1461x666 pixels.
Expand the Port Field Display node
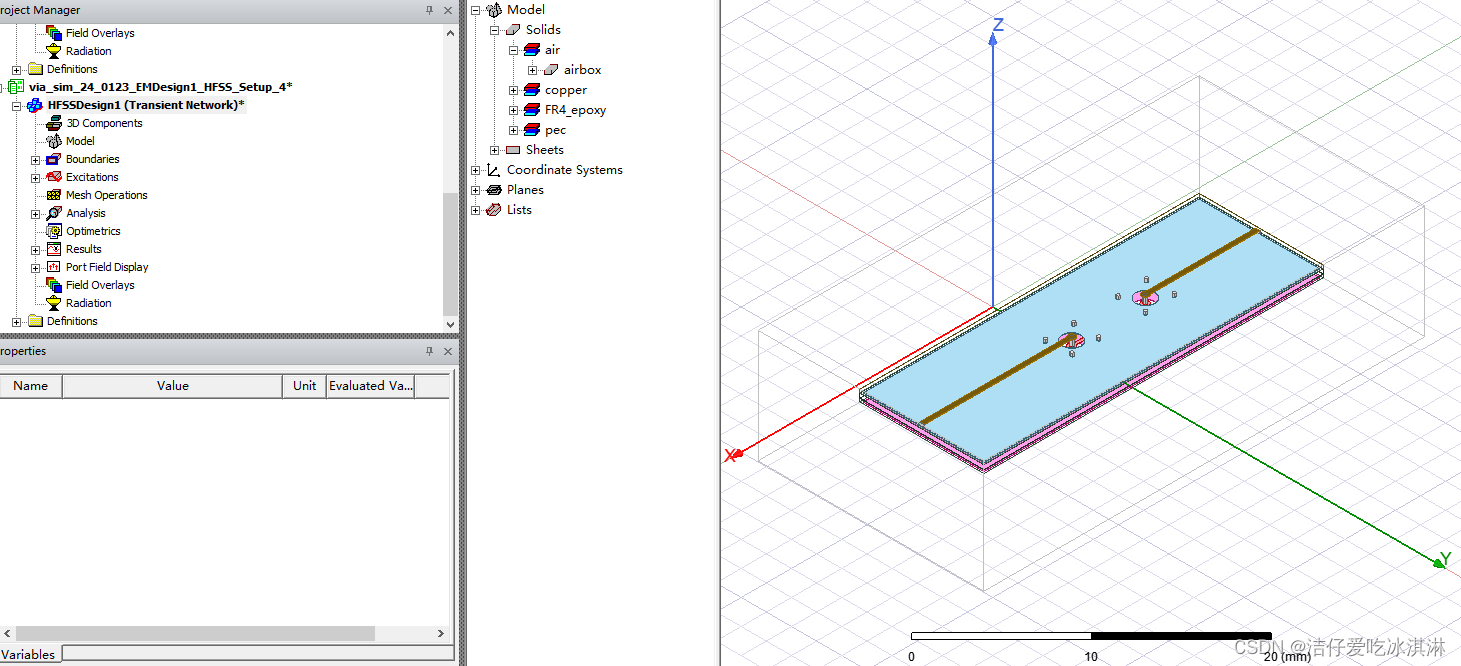point(36,268)
